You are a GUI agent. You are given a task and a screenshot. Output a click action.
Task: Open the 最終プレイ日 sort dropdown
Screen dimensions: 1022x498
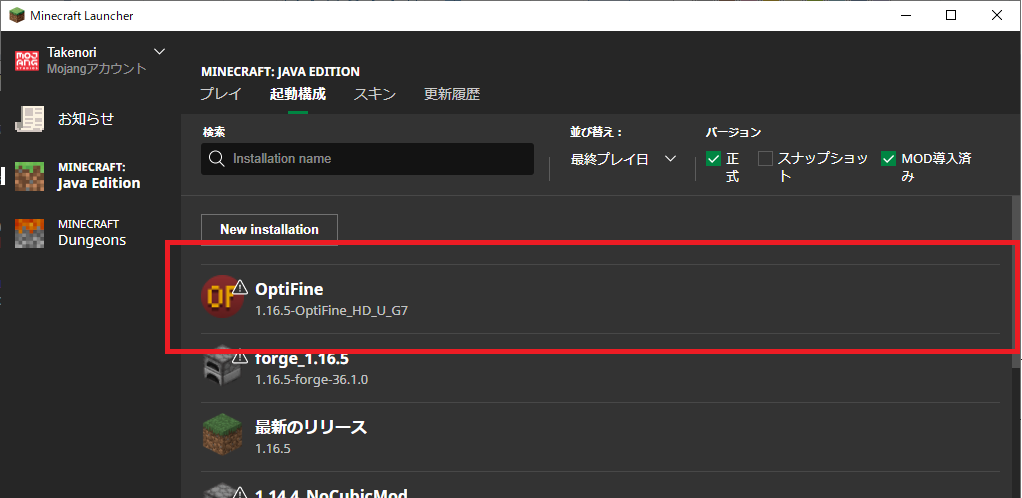pyautogui.click(x=624, y=159)
